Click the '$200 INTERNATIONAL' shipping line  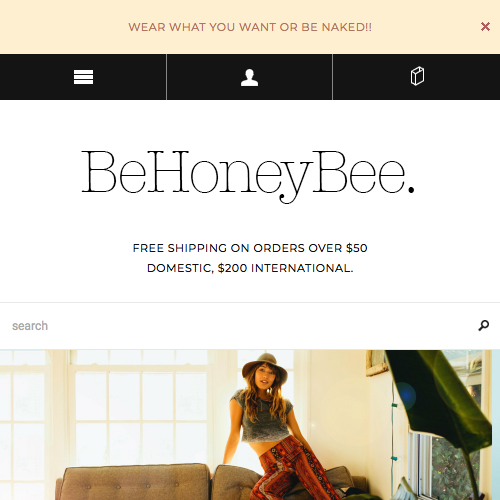(285, 268)
